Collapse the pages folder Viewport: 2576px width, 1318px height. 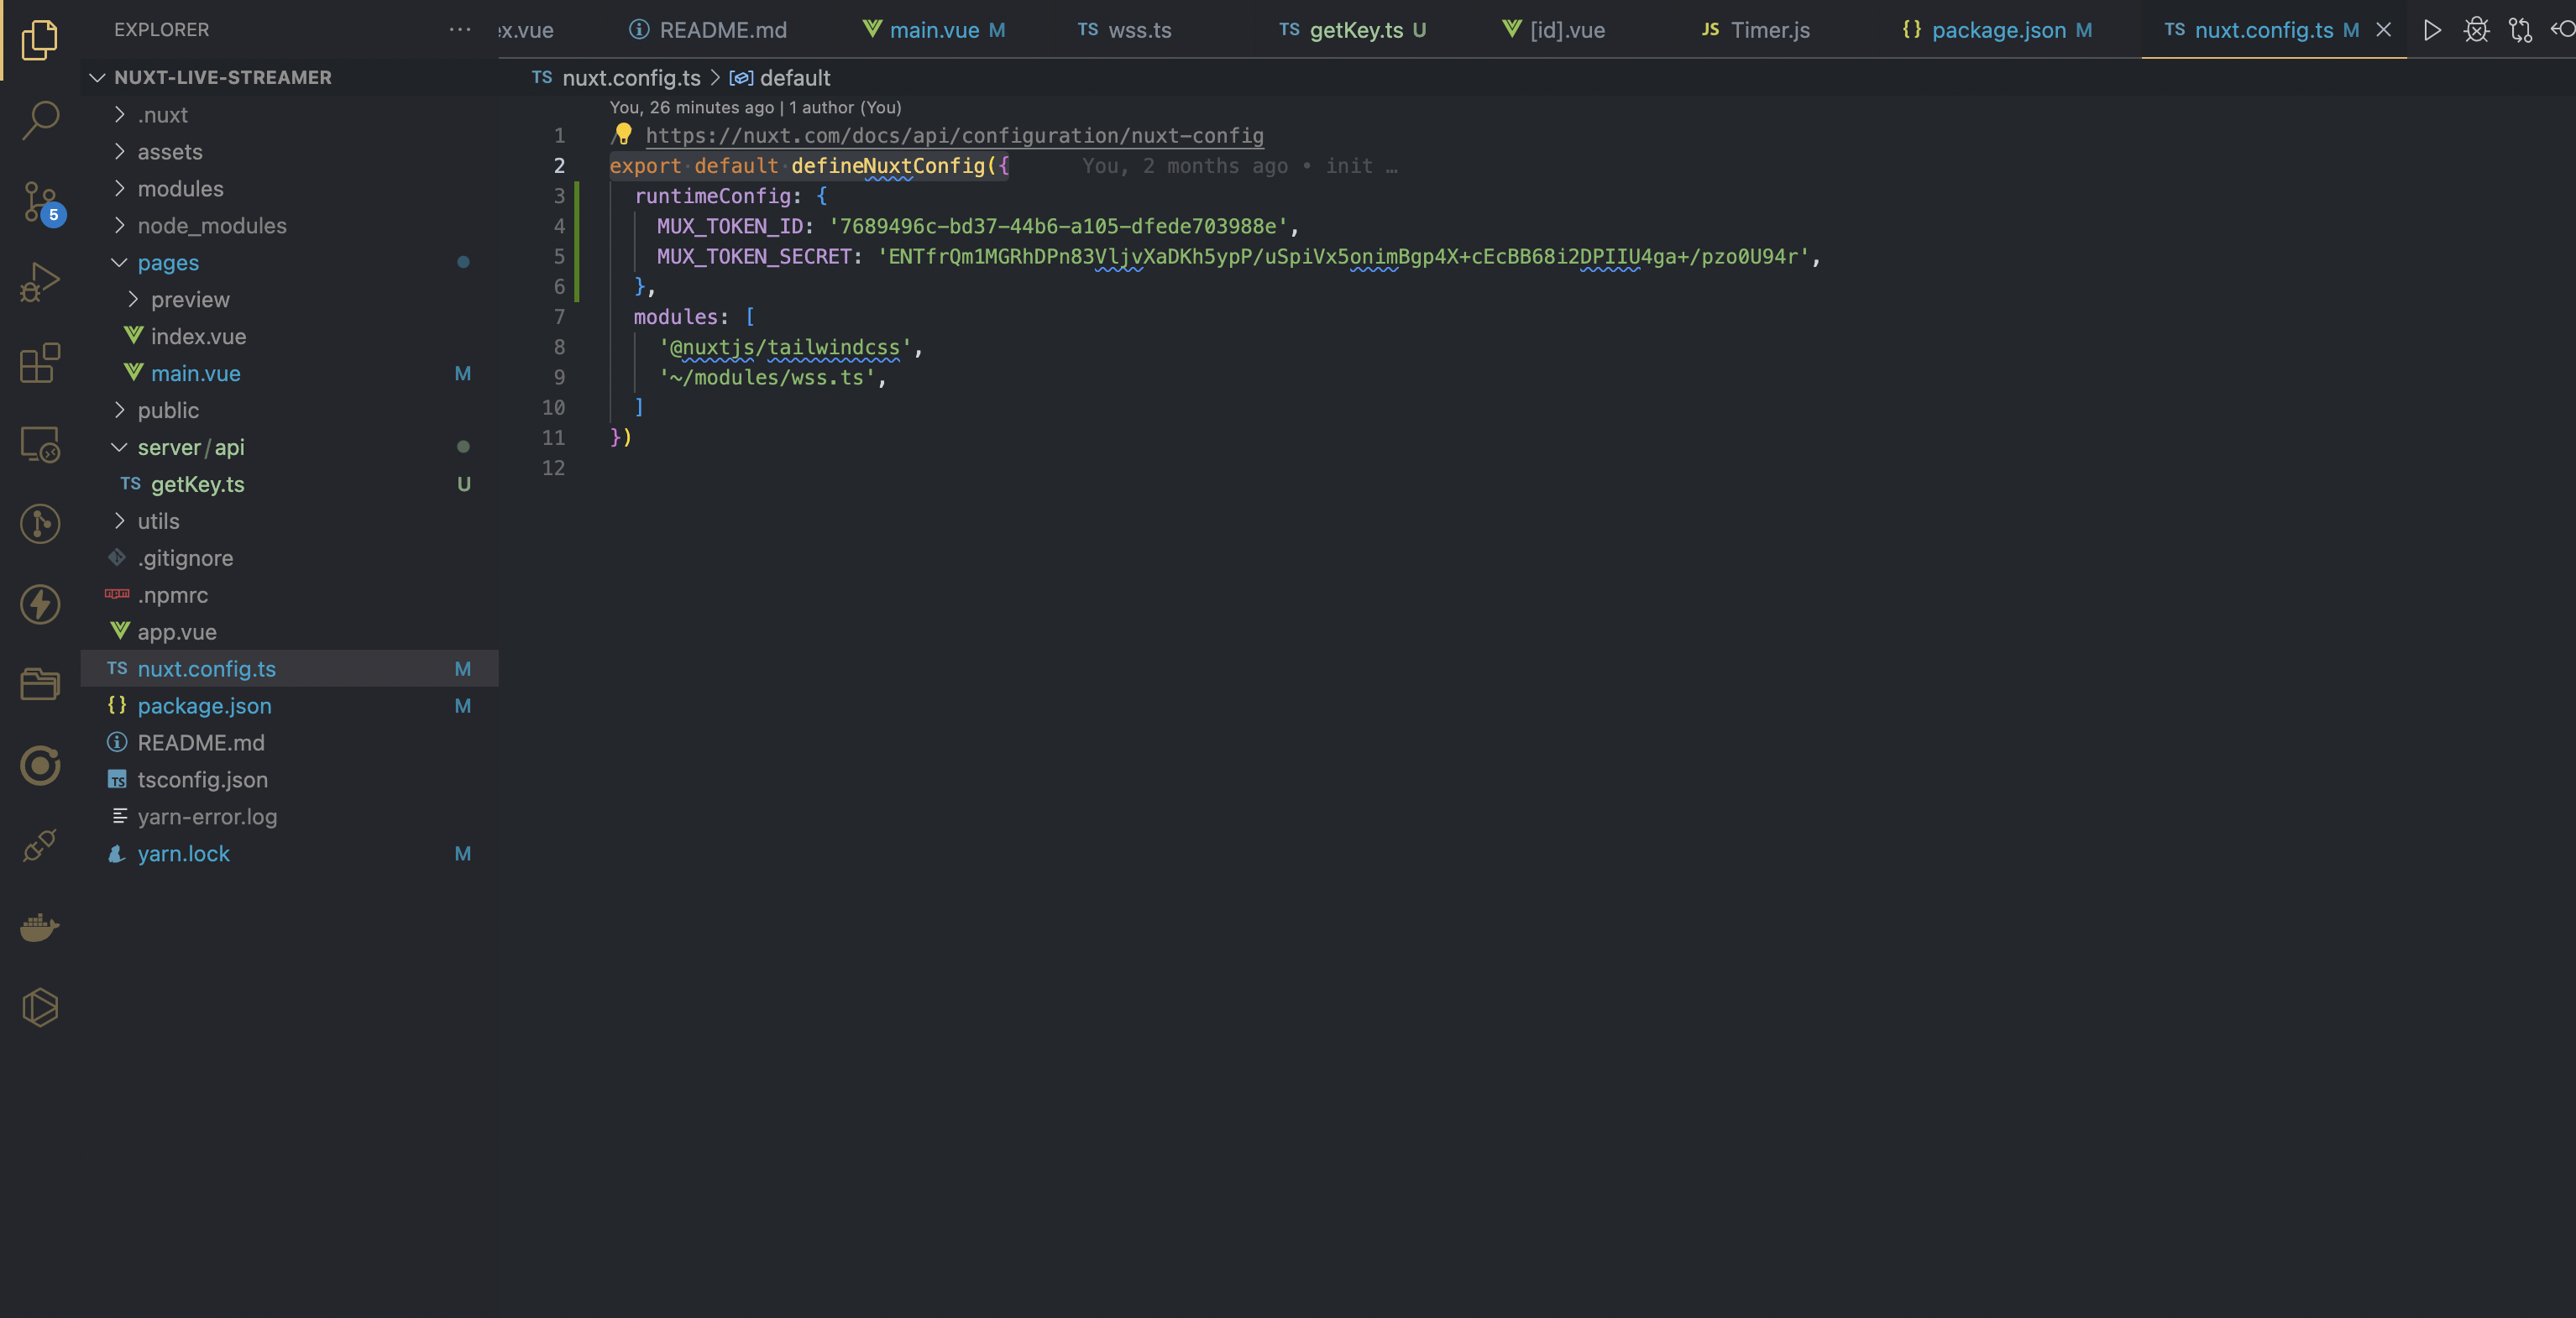[288, 263]
